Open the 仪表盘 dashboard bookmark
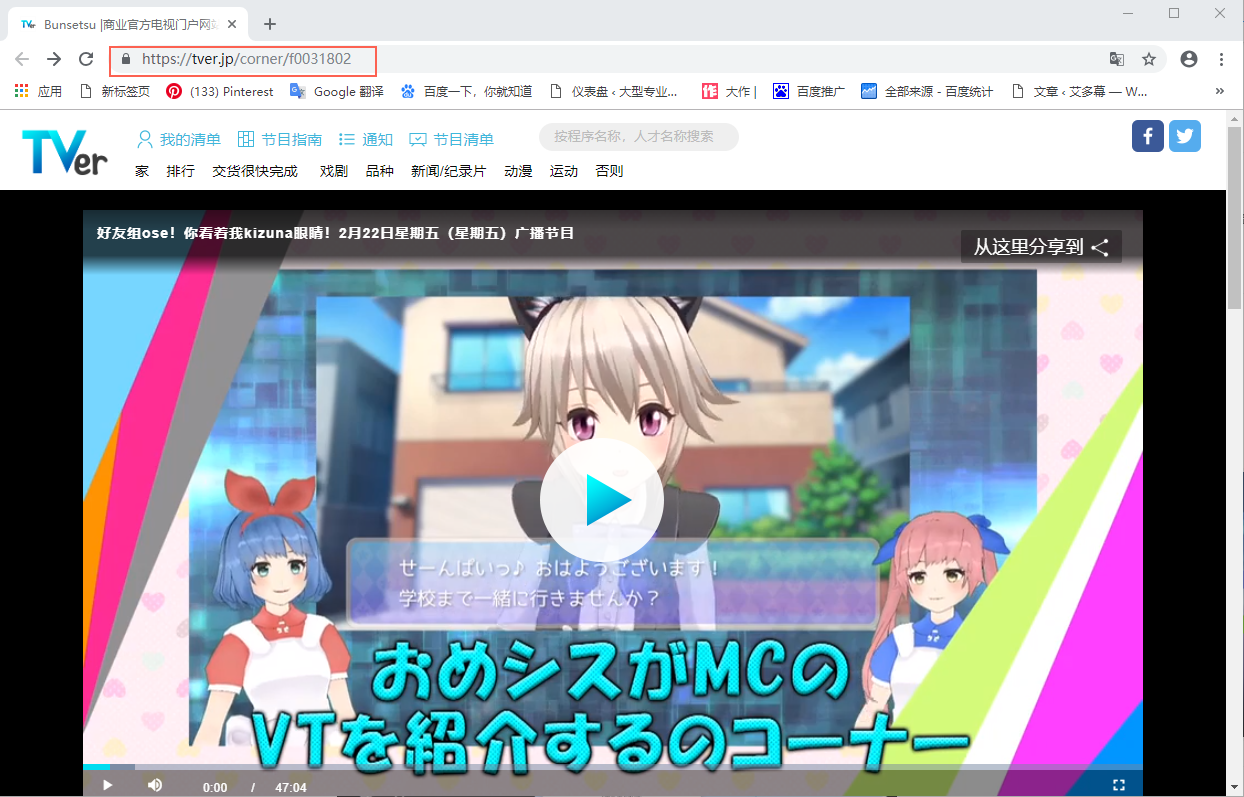Viewport: 1244px width, 797px height. [x=614, y=91]
